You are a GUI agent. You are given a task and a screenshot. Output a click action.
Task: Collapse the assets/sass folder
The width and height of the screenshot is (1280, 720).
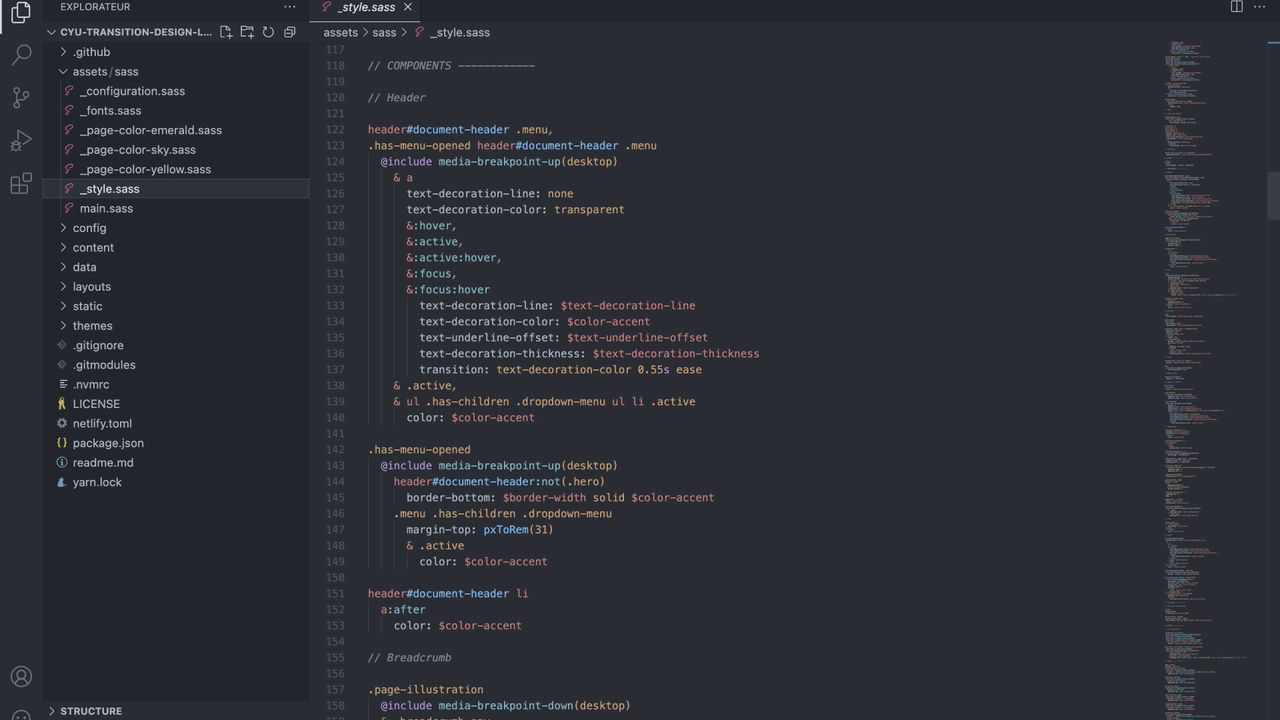point(105,72)
